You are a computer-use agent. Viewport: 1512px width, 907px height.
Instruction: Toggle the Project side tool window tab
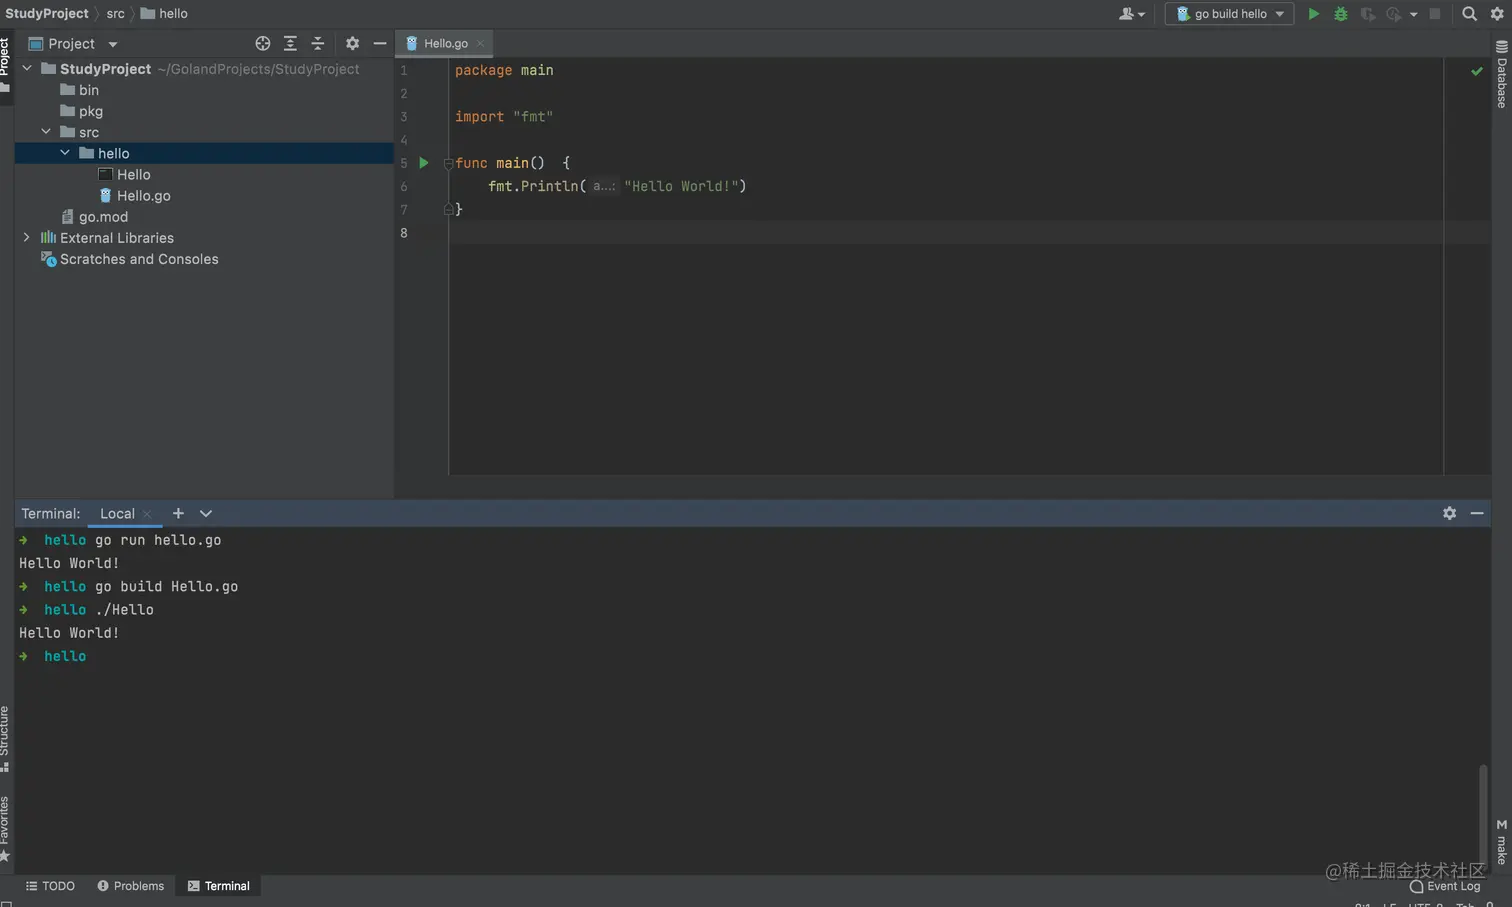tap(5, 64)
